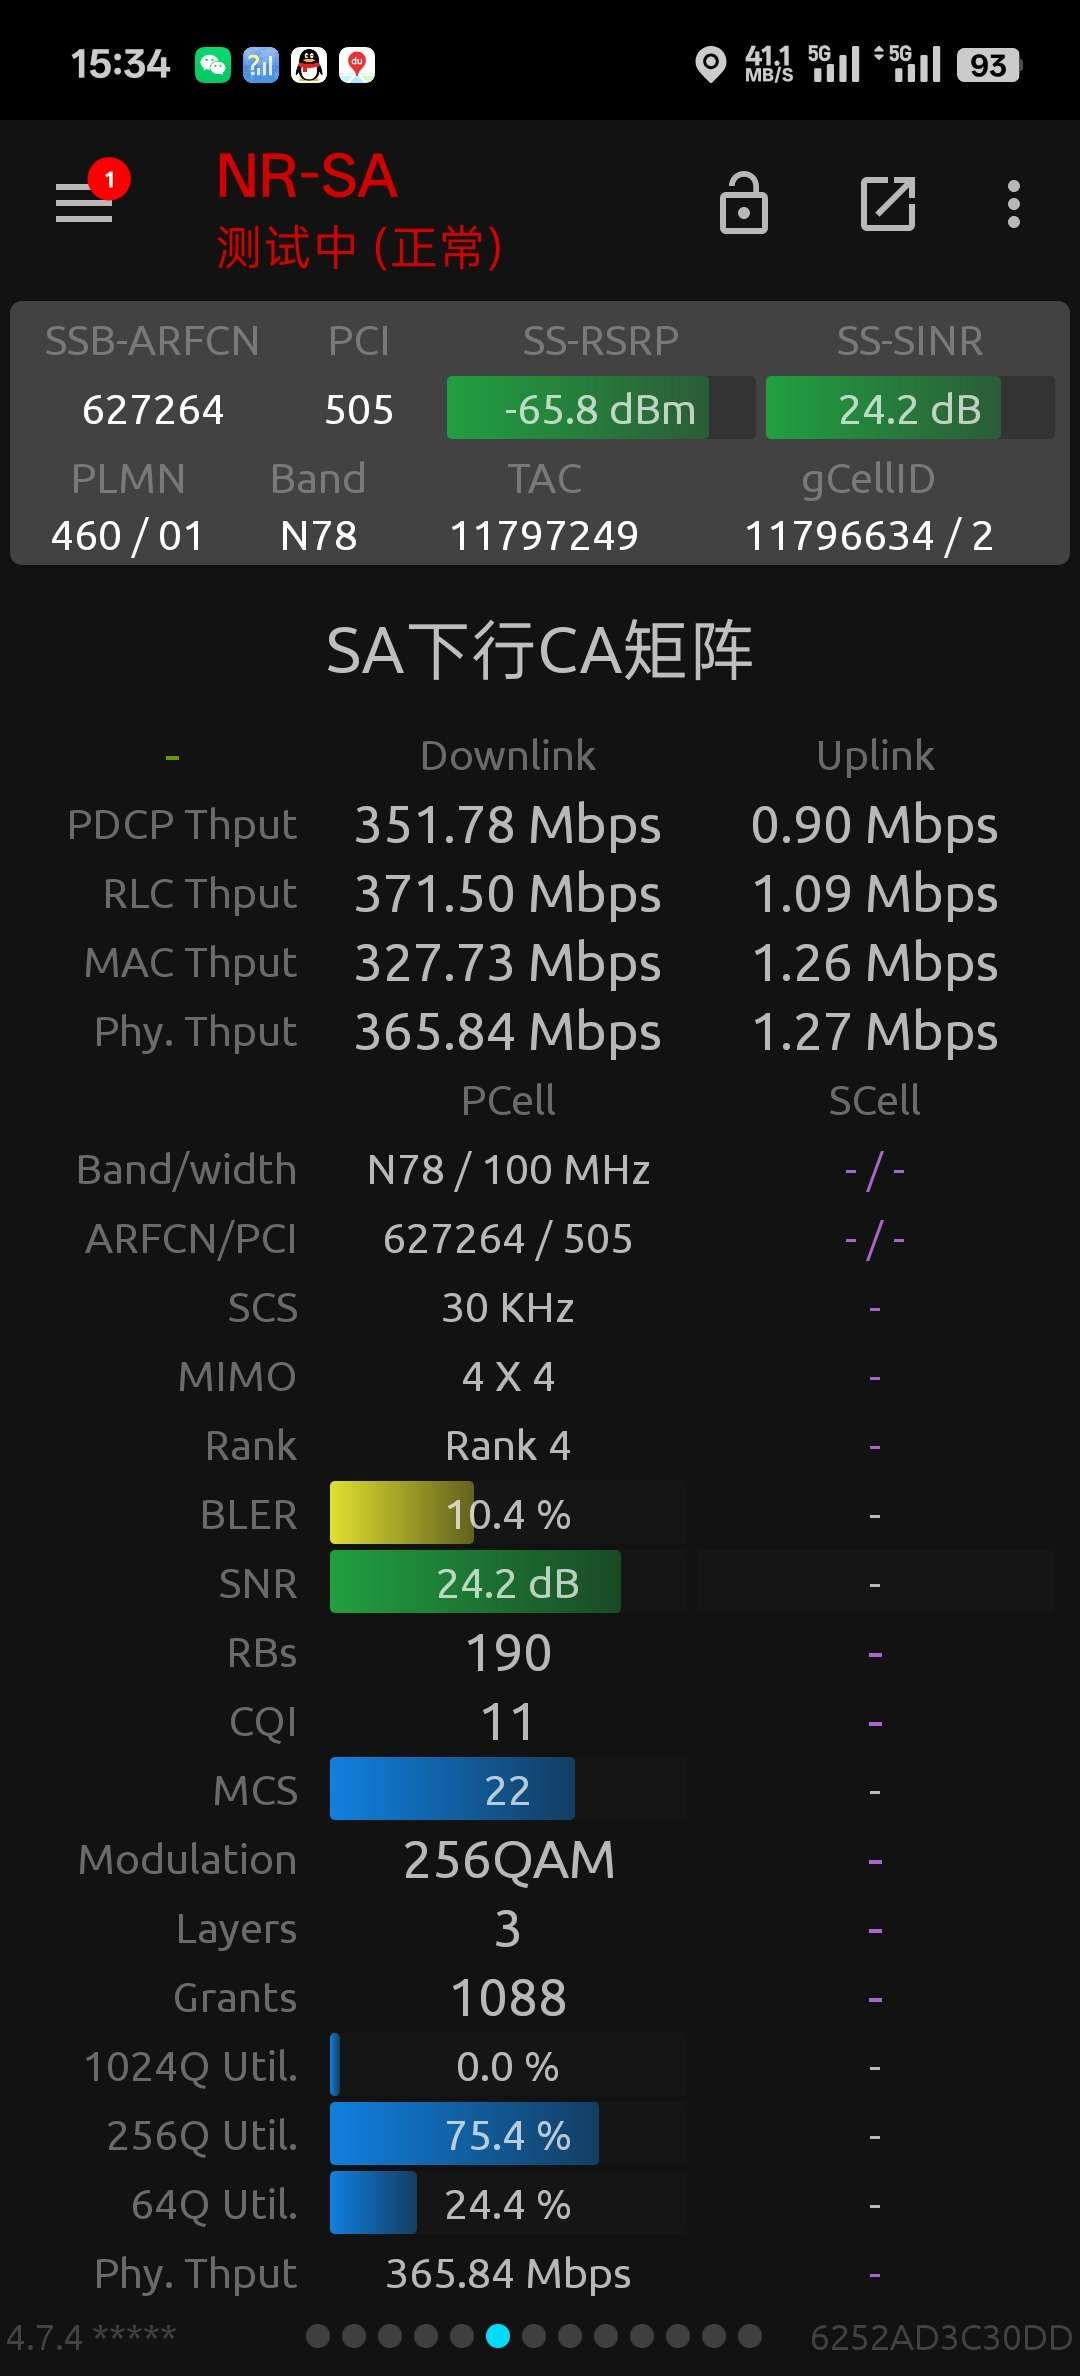Viewport: 1080px width, 2376px height.
Task: Open the three-dot overflow menu
Action: pyautogui.click(x=1014, y=204)
